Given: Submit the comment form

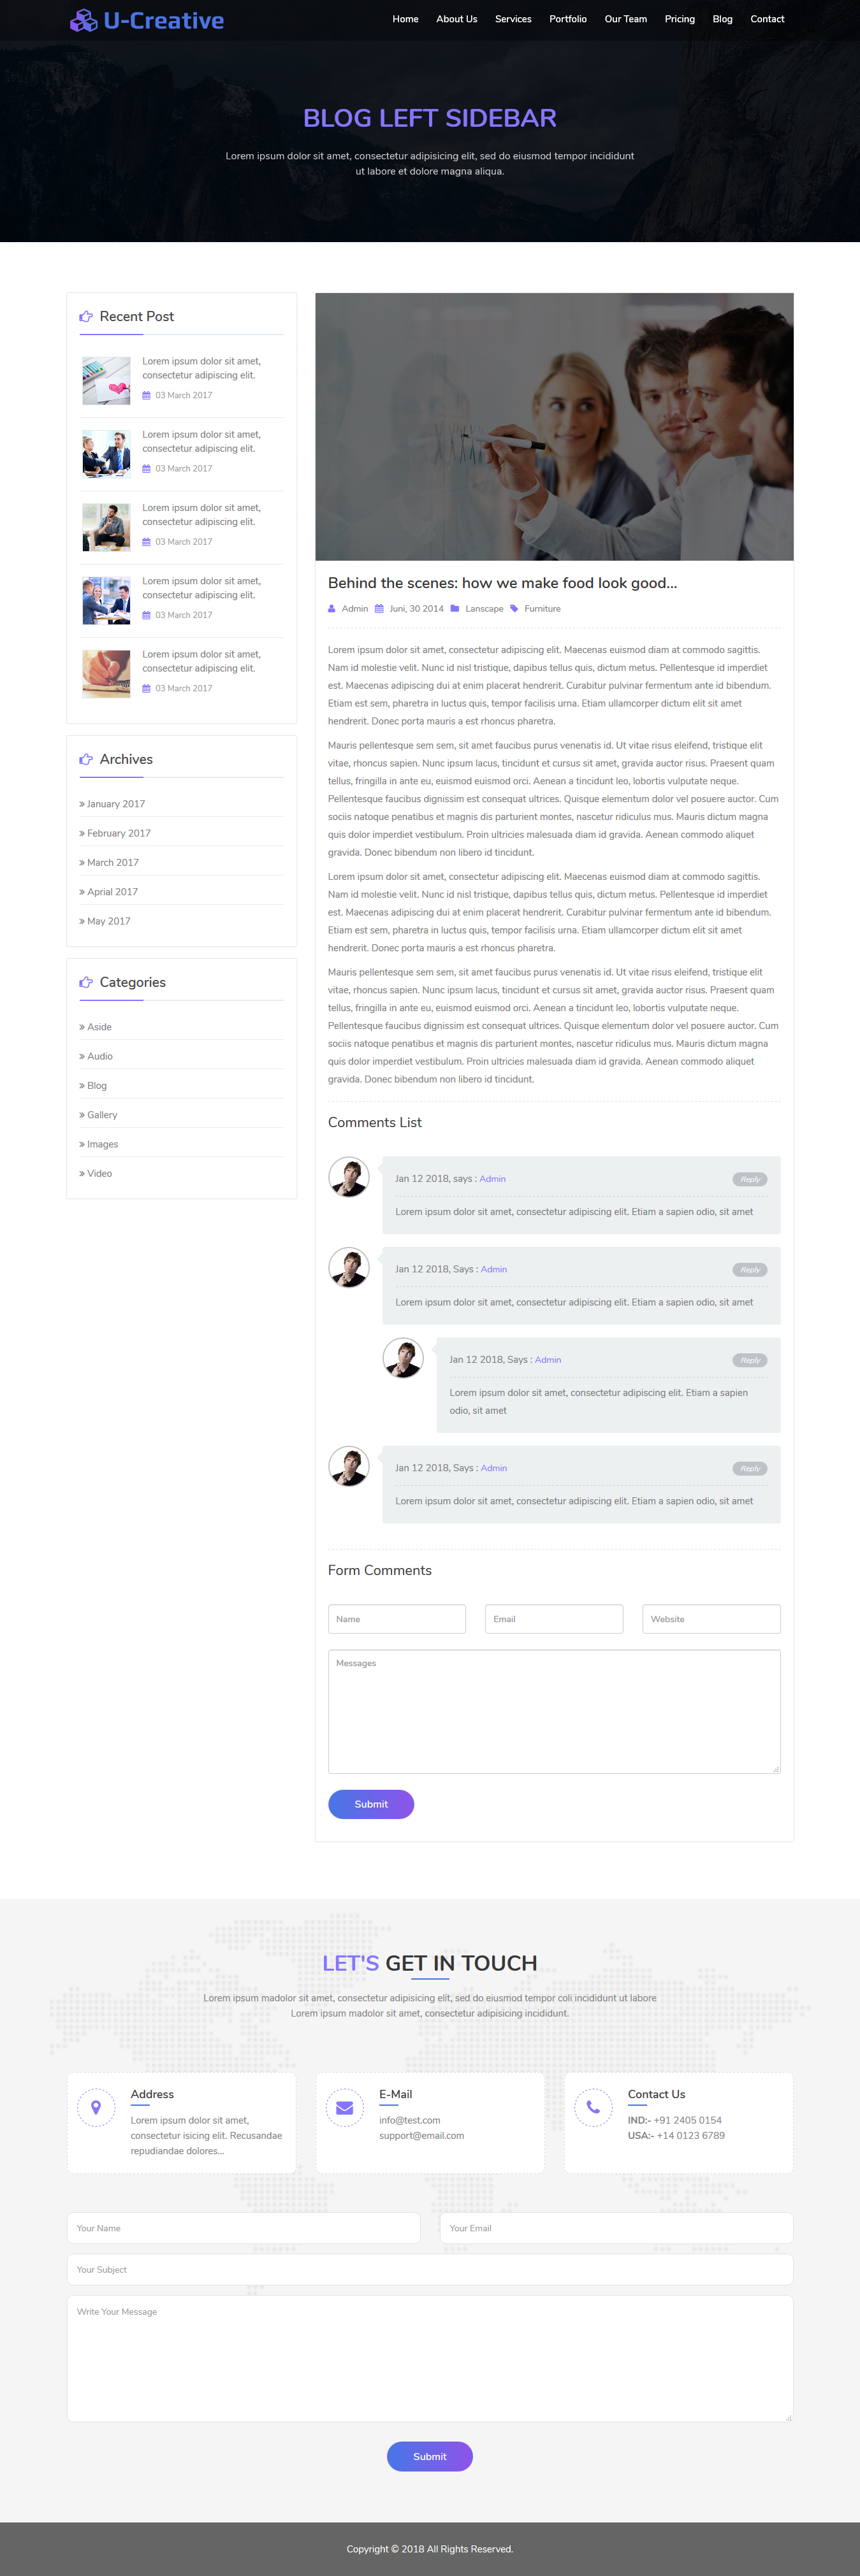Looking at the screenshot, I should click(371, 1804).
